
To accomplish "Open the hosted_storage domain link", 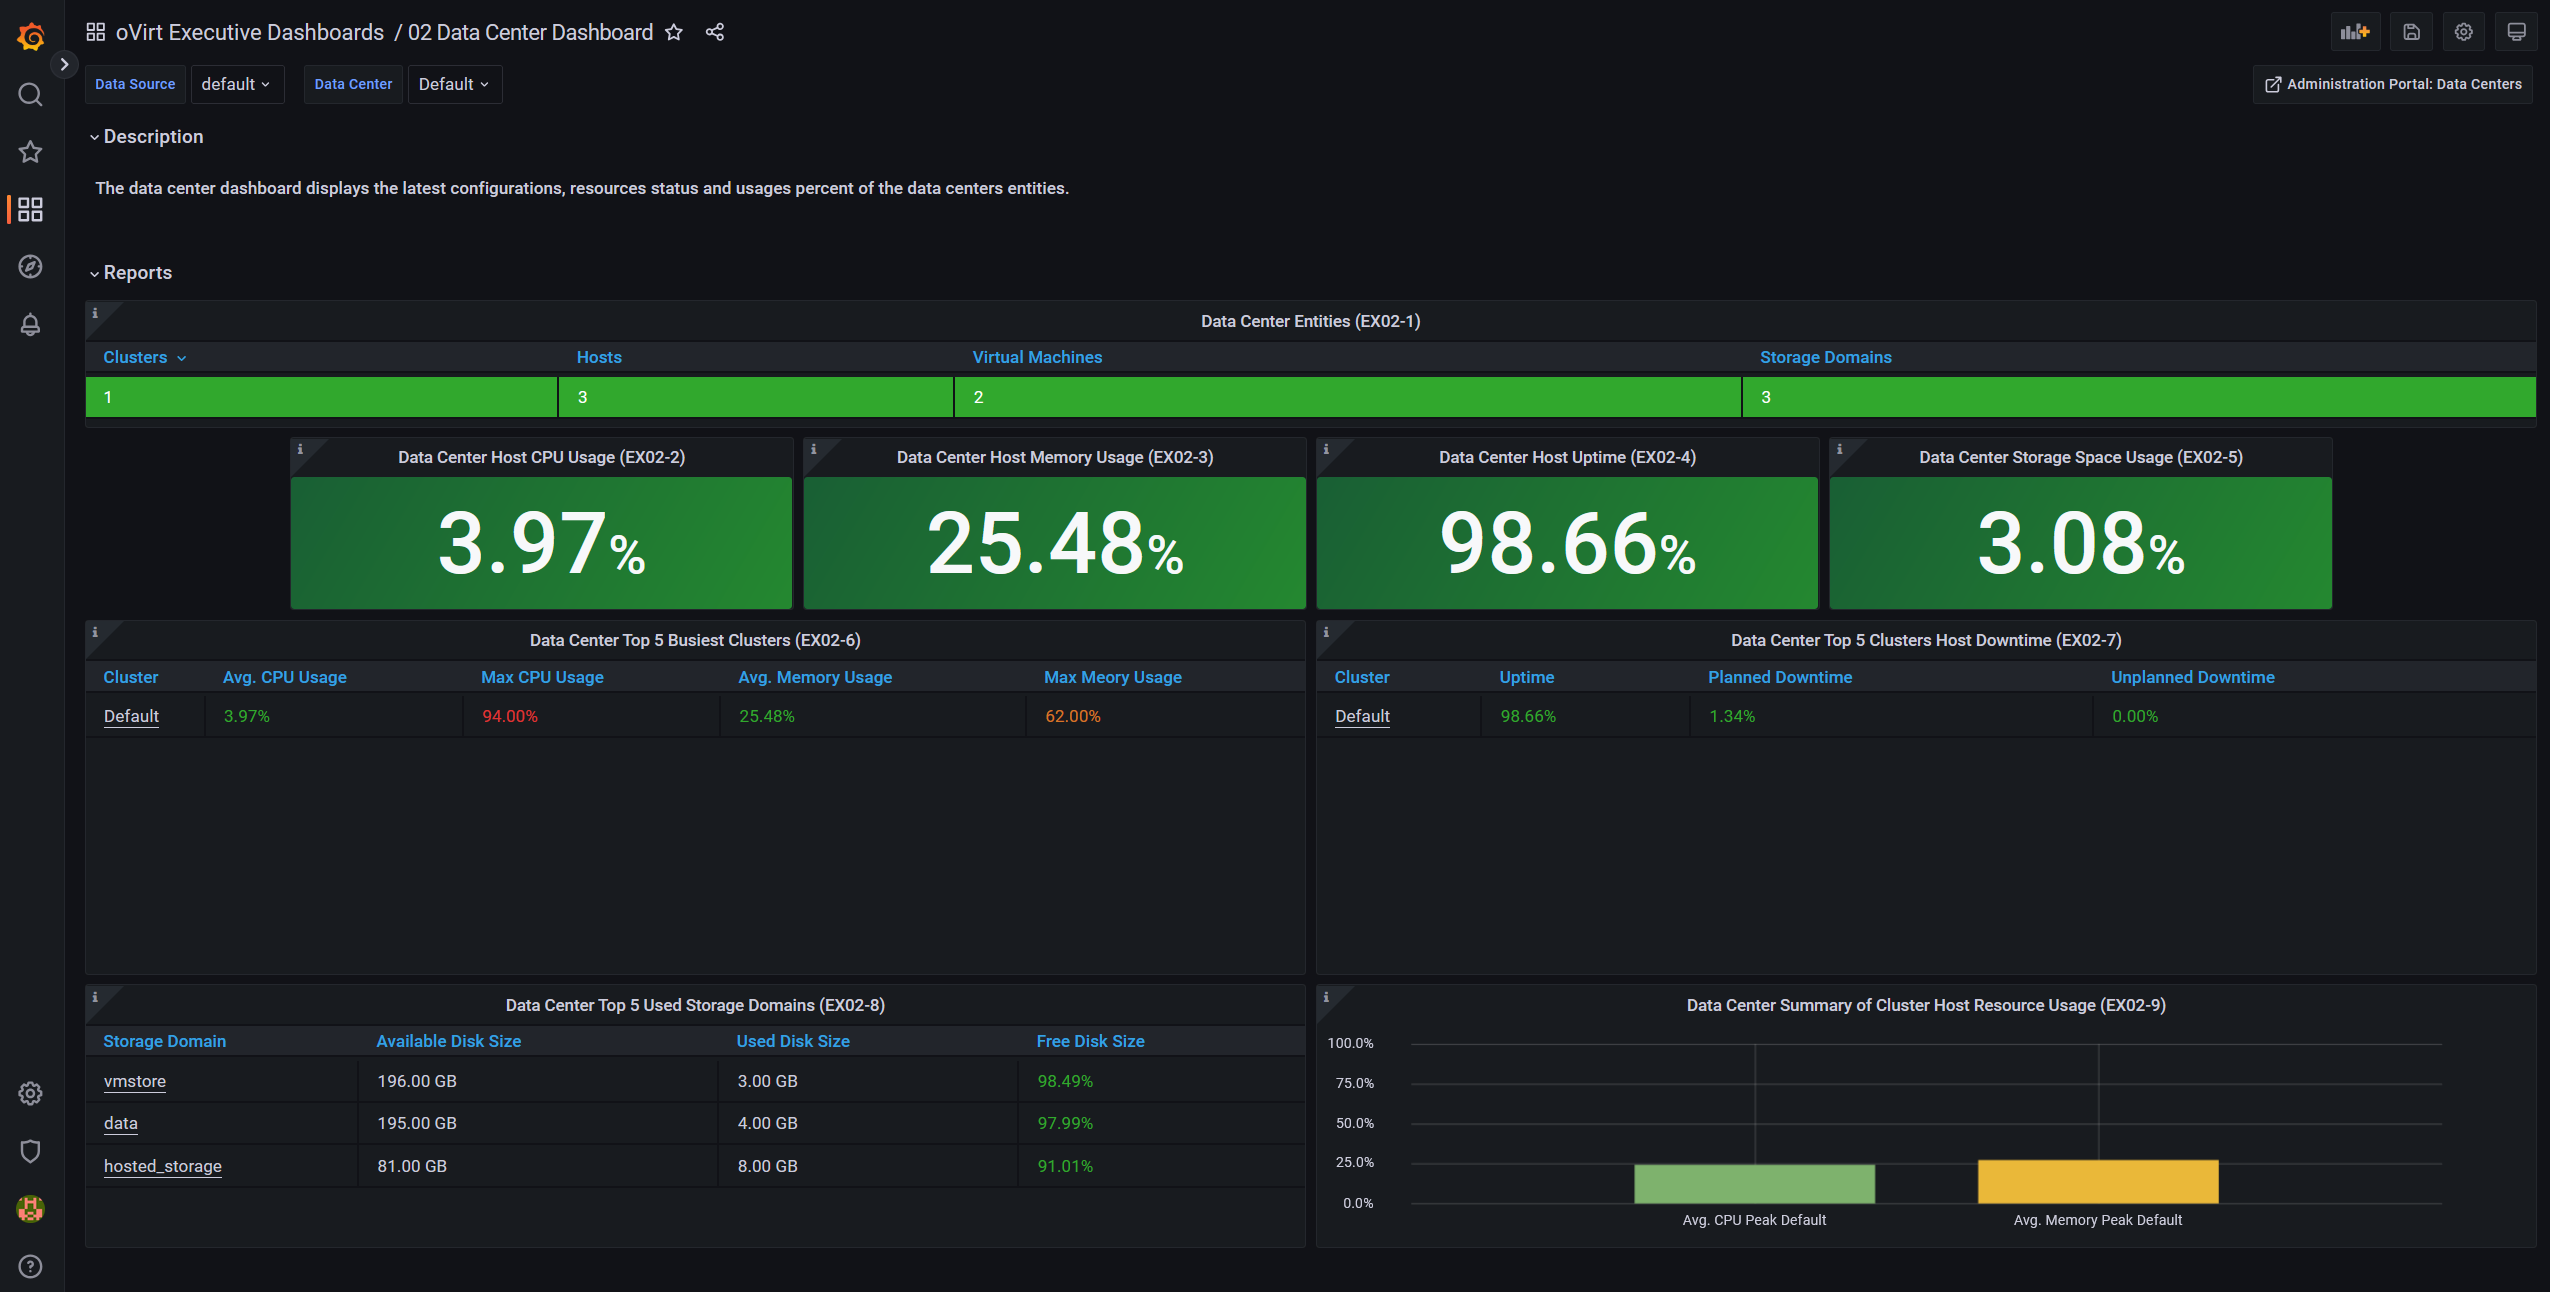I will [163, 1166].
